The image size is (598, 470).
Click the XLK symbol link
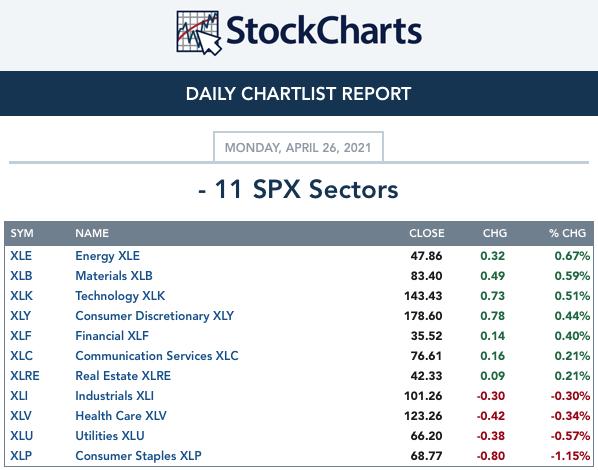21,296
